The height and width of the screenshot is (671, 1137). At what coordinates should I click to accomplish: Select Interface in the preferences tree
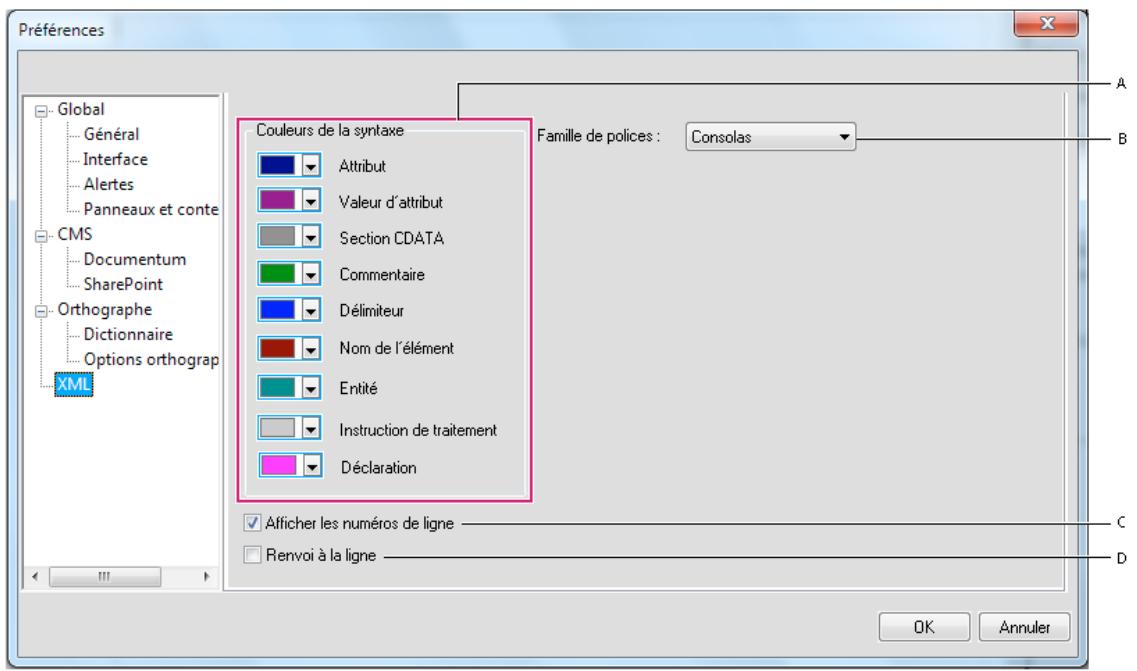tap(115, 159)
